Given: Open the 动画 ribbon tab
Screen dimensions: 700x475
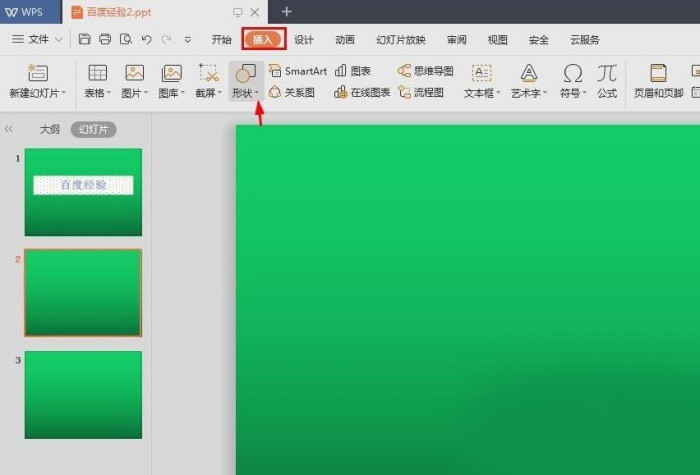Looking at the screenshot, I should pyautogui.click(x=345, y=40).
